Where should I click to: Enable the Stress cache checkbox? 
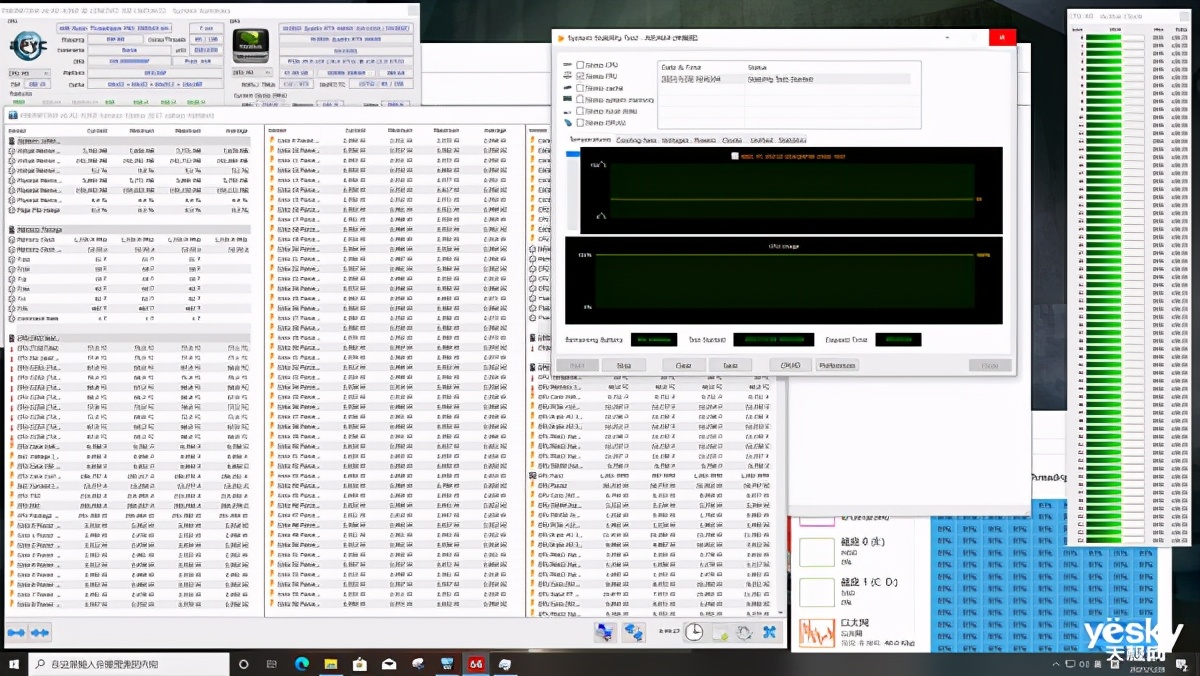pyautogui.click(x=581, y=88)
